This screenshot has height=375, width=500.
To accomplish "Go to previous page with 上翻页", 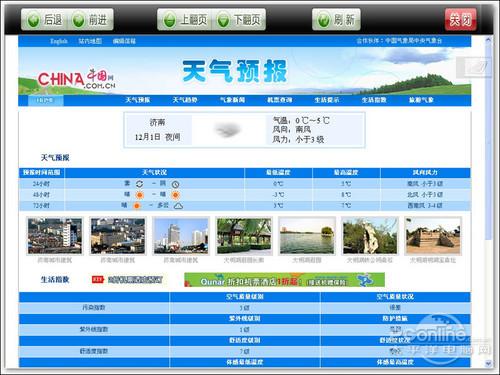I will [185, 20].
